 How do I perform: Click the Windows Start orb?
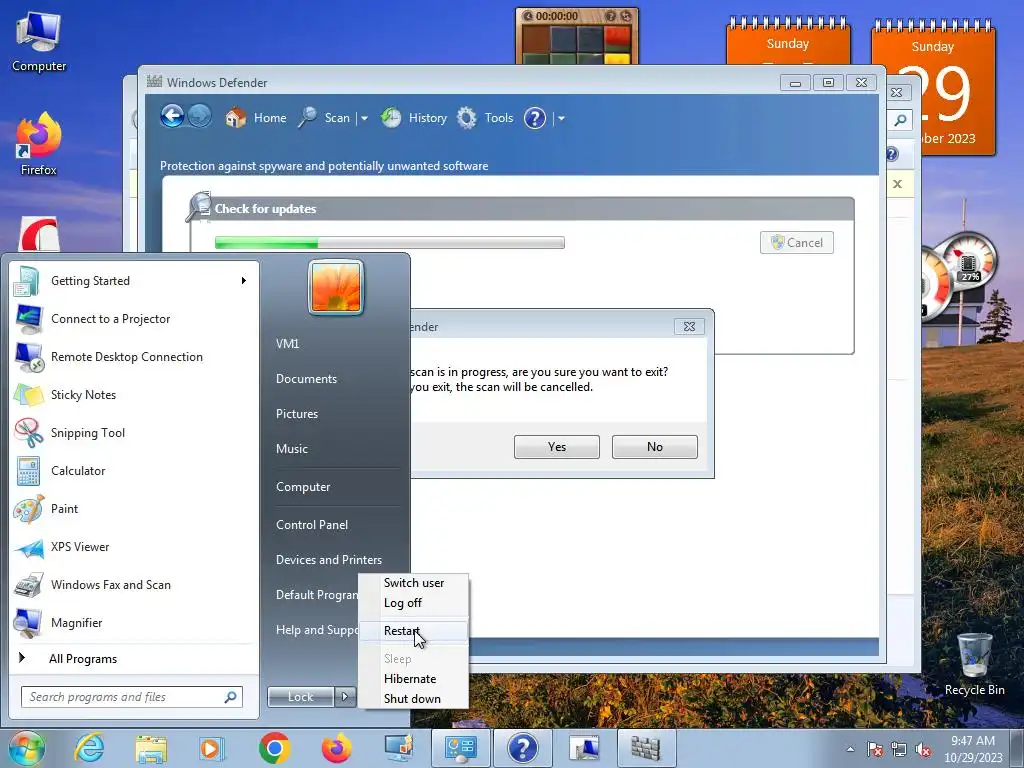click(27, 748)
